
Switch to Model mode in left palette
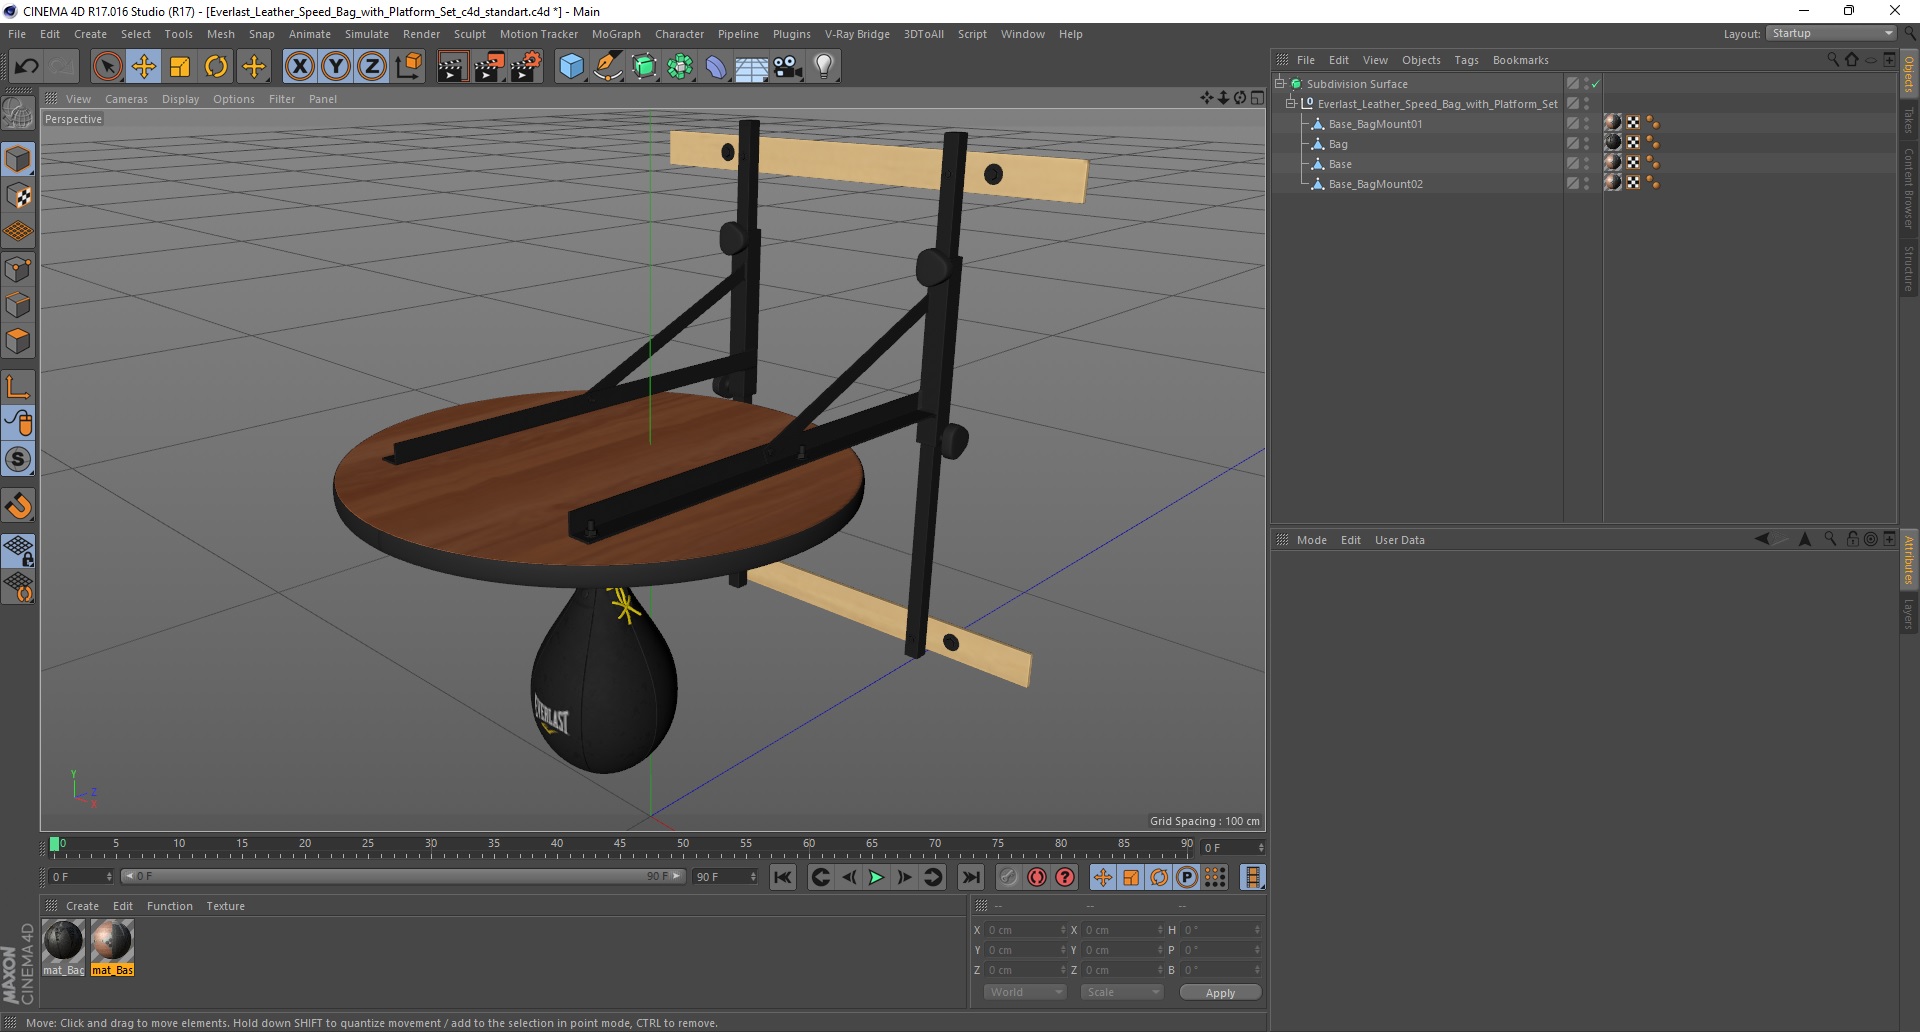(x=18, y=159)
